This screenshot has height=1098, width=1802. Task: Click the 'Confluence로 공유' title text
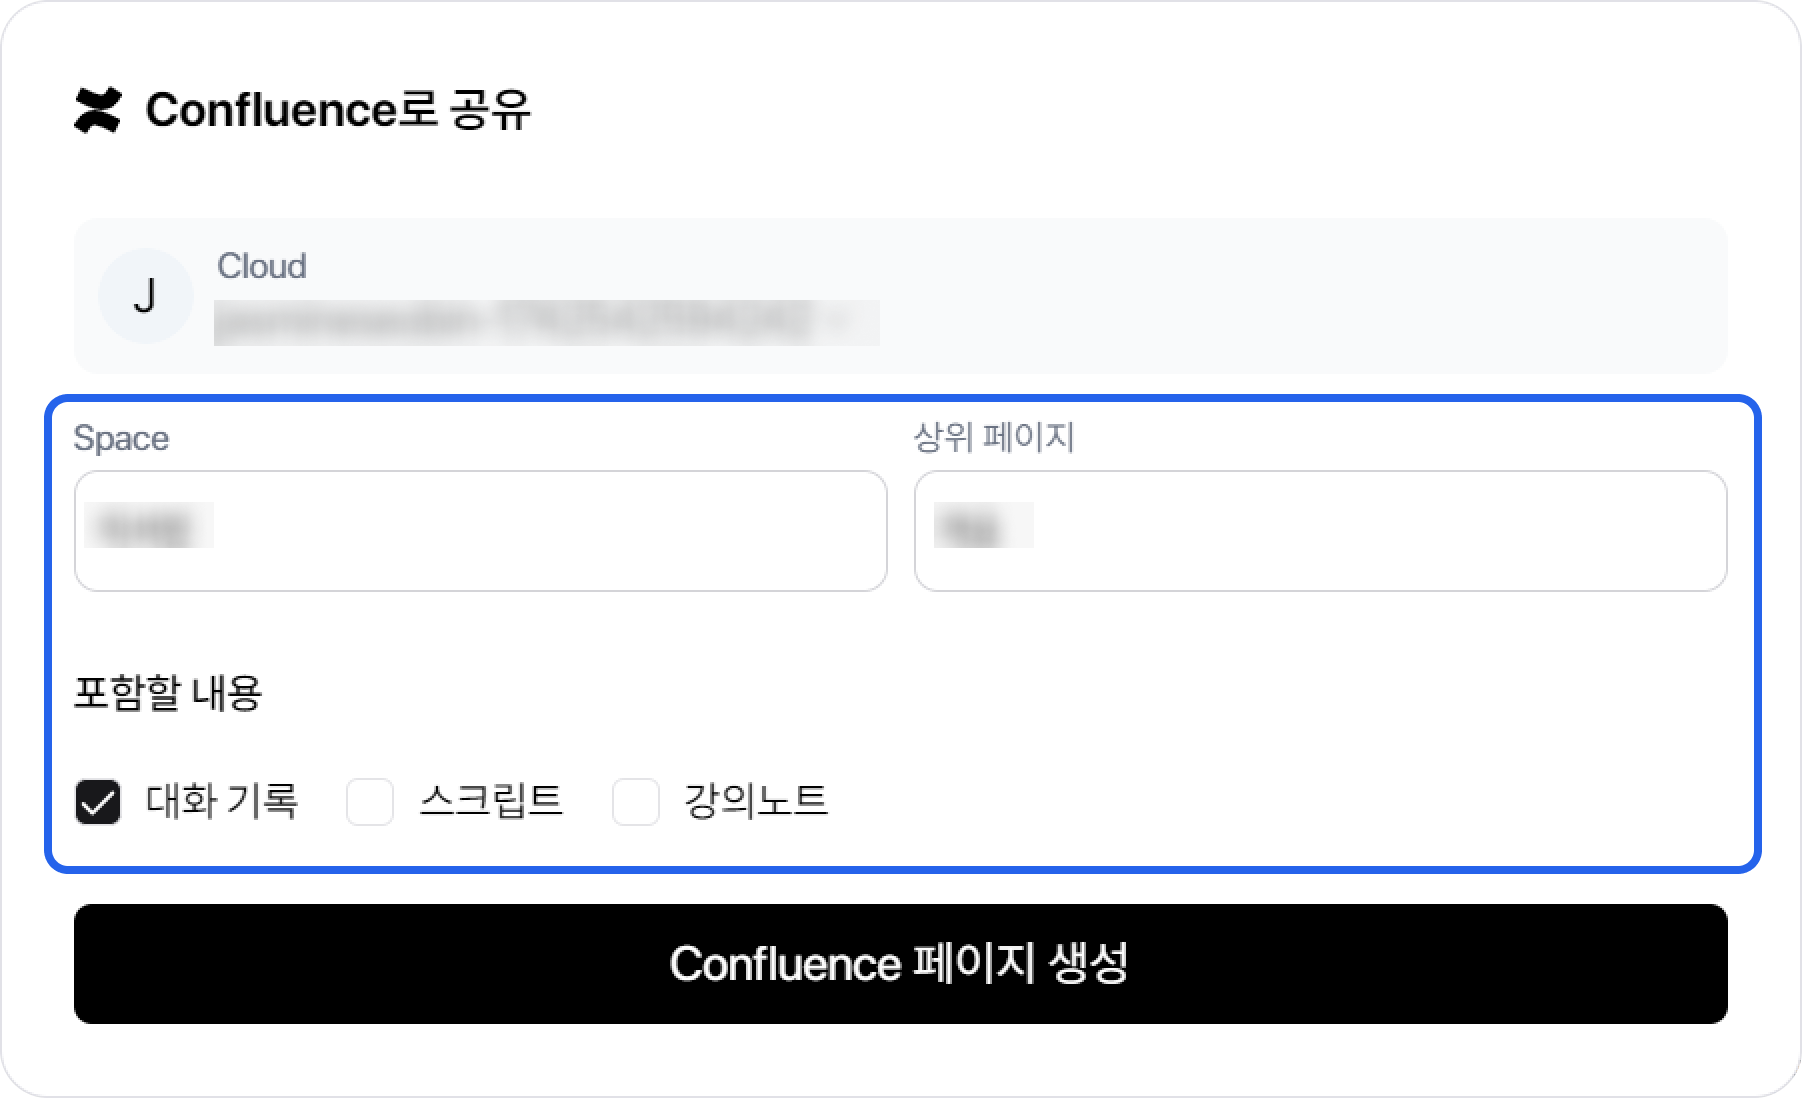pos(338,110)
